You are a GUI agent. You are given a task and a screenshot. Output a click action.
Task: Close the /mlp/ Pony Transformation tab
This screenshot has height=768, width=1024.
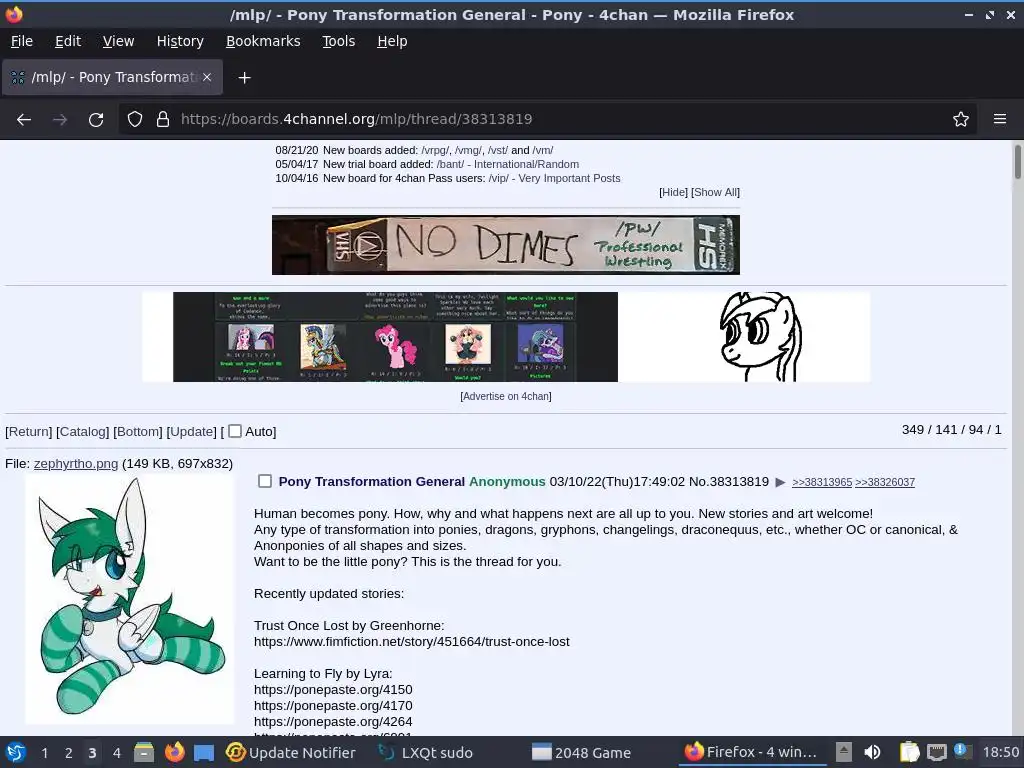point(207,77)
